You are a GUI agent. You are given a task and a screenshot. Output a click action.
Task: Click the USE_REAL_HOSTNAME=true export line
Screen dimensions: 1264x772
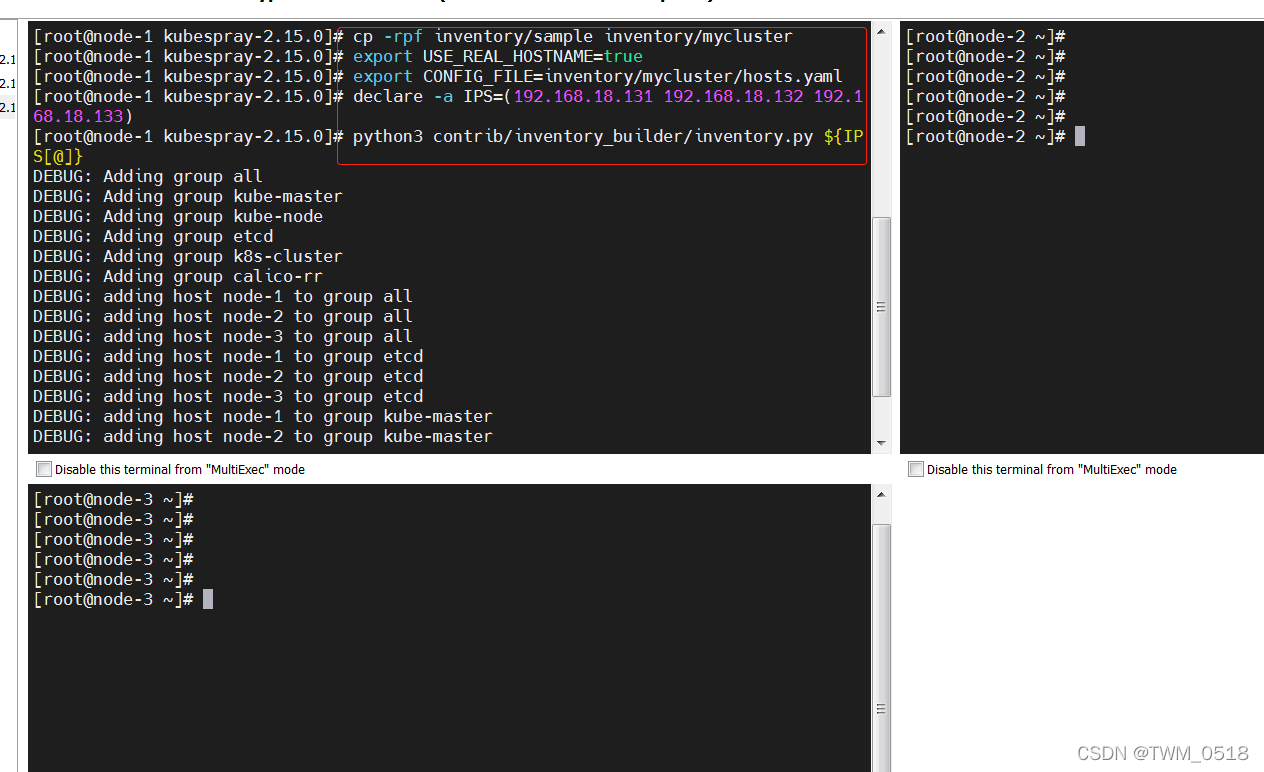pos(497,57)
